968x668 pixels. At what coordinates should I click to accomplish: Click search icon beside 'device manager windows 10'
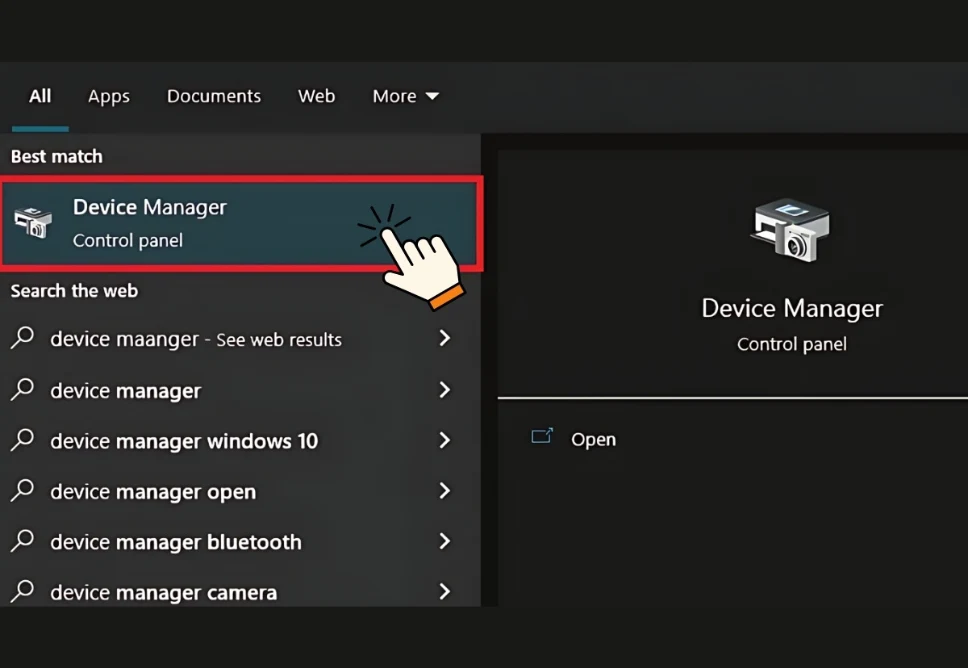tap(23, 440)
